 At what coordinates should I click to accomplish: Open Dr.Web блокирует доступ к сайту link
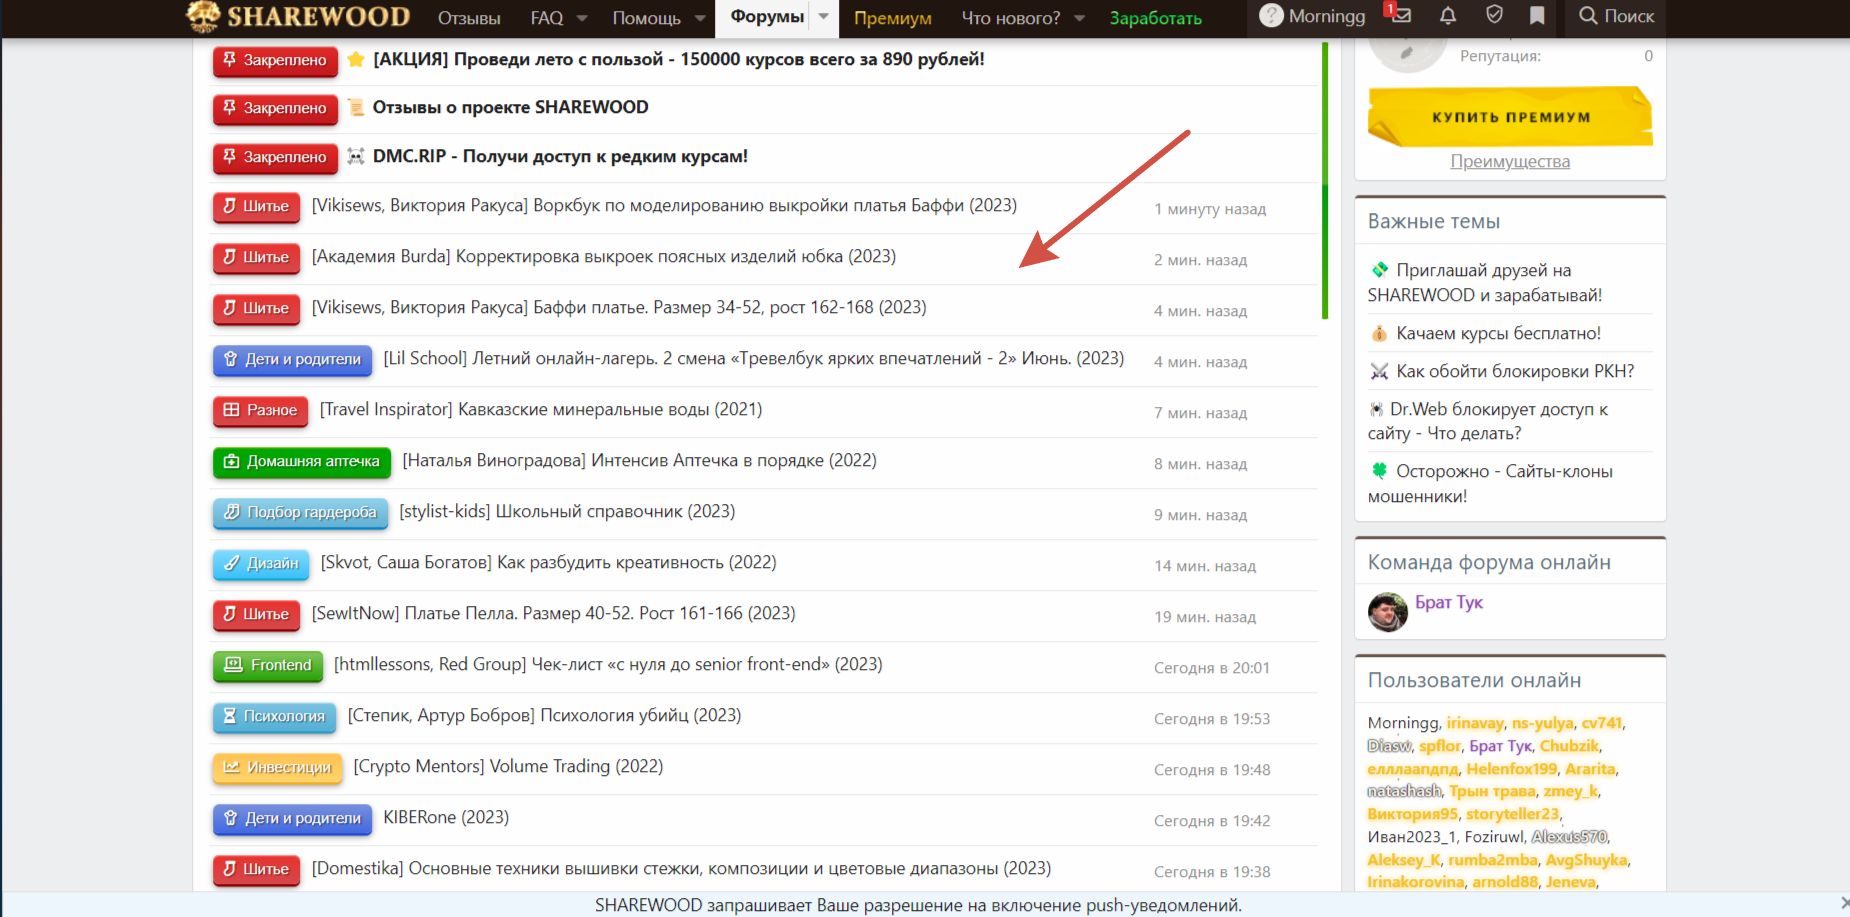[1488, 422]
